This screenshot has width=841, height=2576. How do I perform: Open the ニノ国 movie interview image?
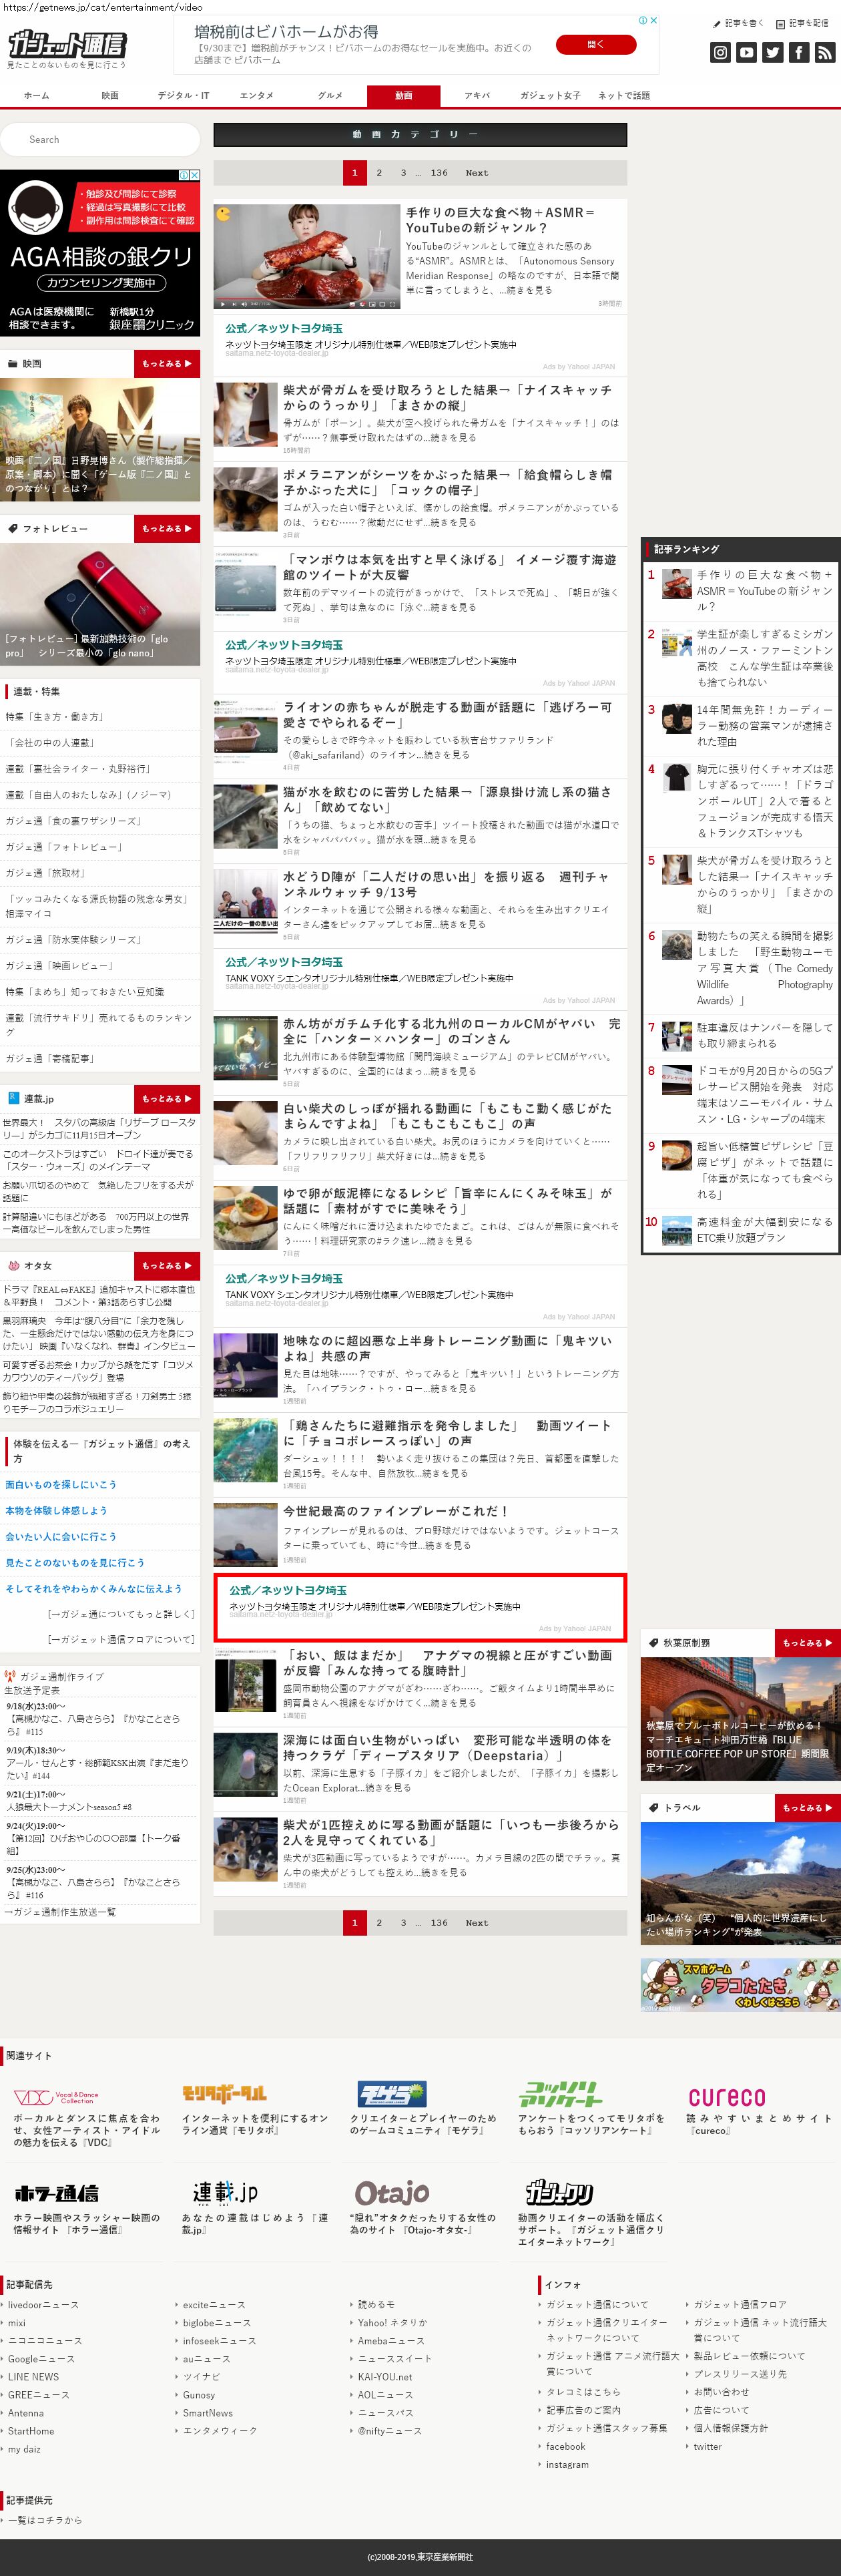pyautogui.click(x=100, y=439)
